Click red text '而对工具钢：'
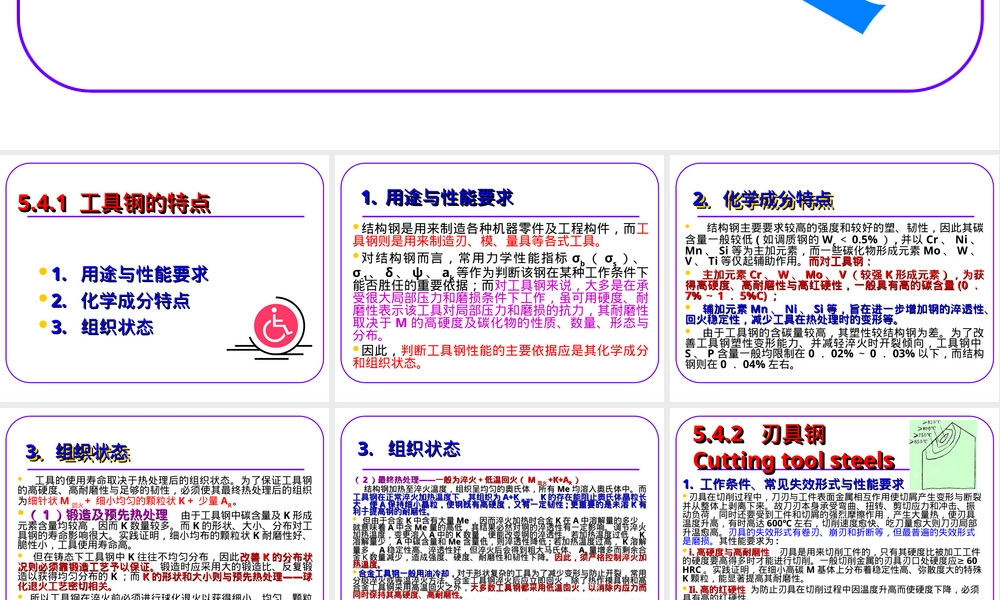Viewport: 1000px width, 600px height. pyautogui.click(x=840, y=261)
